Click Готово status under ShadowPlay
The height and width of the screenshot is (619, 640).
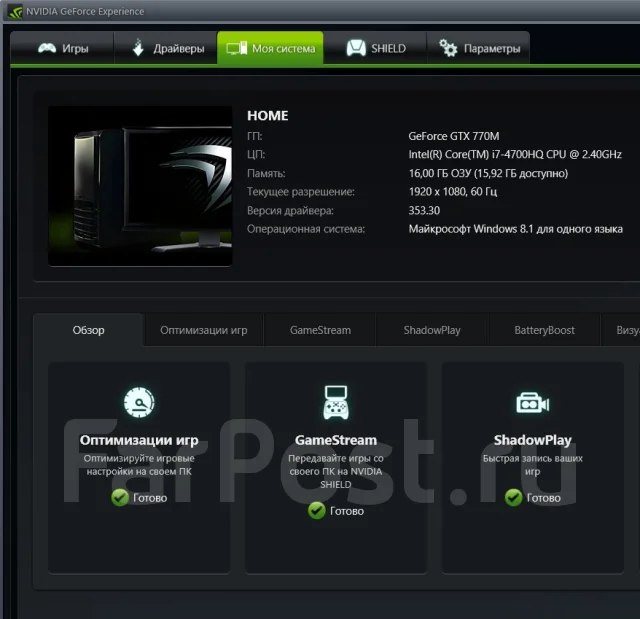543,498
